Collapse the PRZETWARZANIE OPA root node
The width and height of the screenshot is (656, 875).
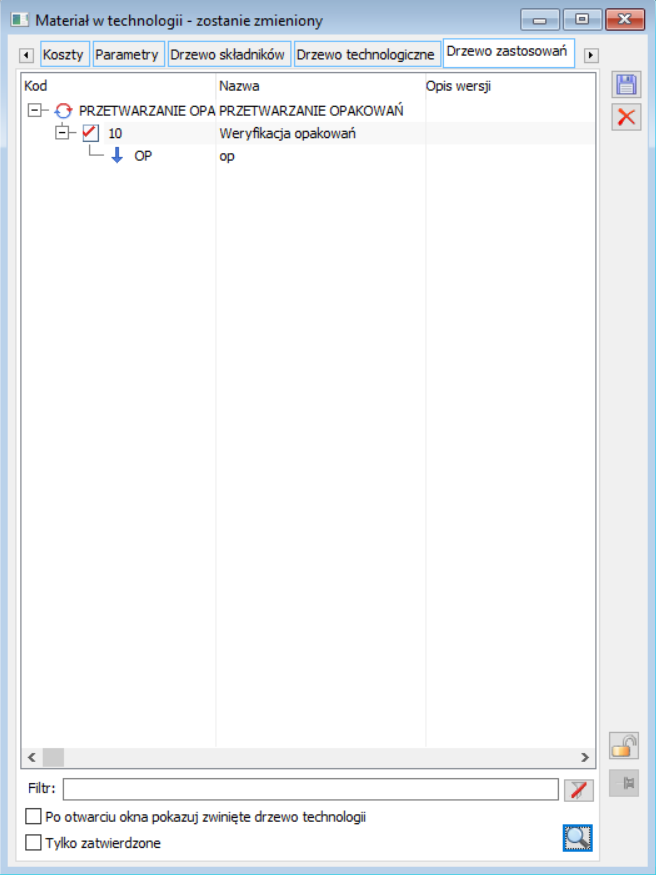tap(35, 110)
